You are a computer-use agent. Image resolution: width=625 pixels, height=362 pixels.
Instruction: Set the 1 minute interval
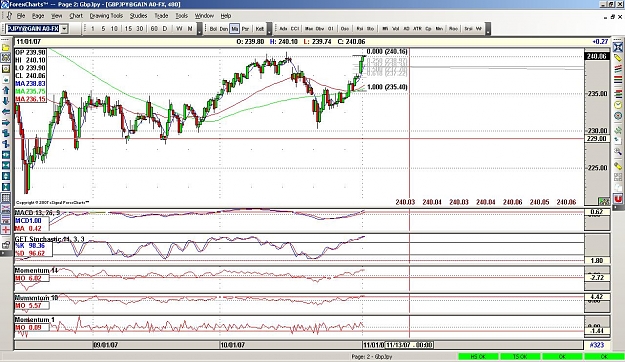[93, 29]
